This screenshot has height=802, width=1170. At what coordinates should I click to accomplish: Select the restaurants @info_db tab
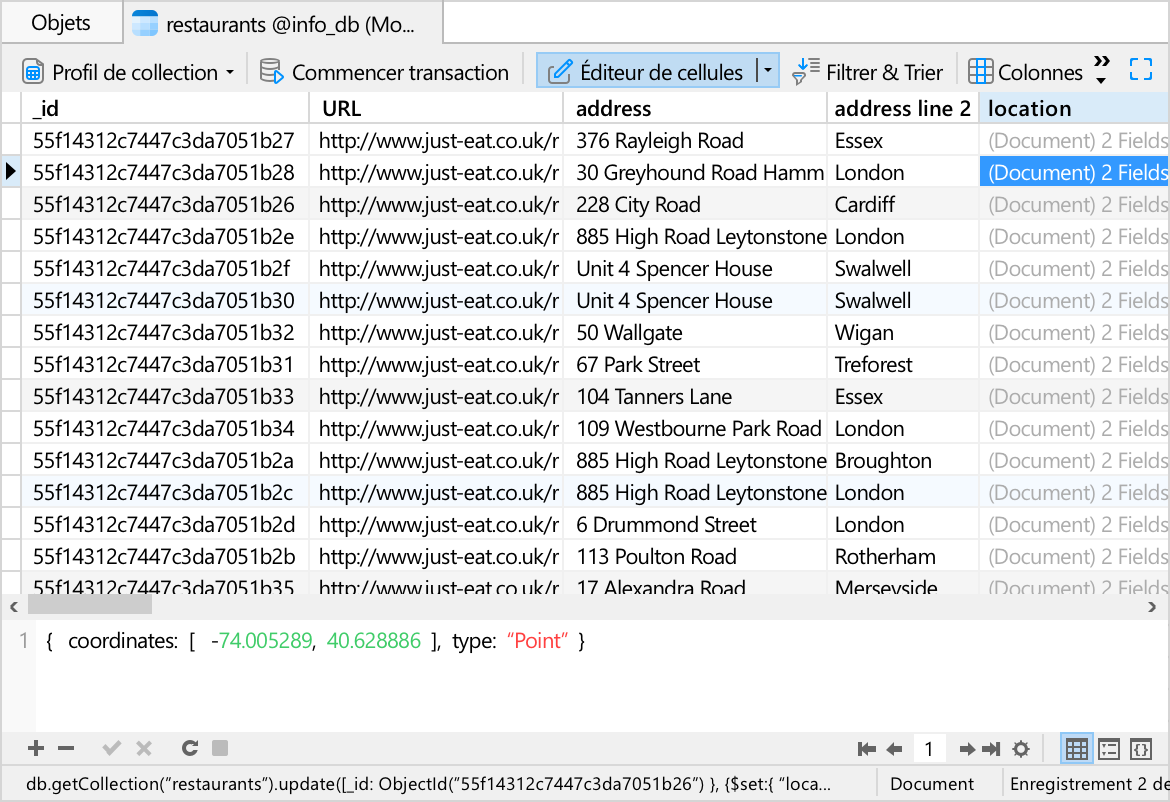[282, 24]
